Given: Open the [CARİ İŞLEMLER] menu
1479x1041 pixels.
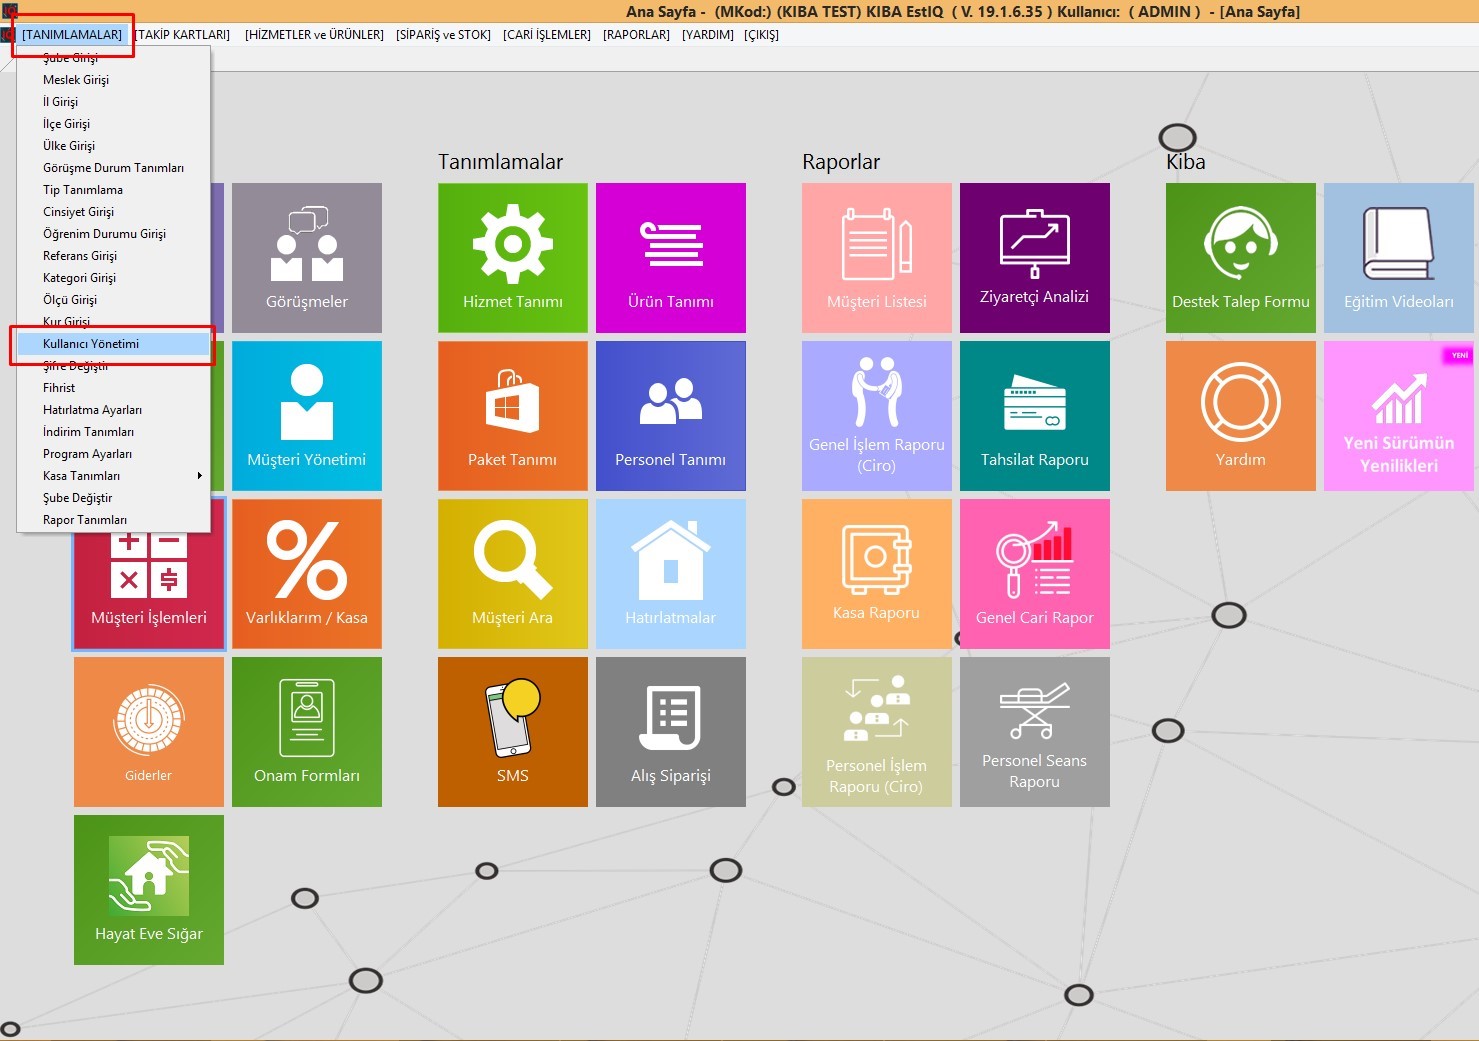Looking at the screenshot, I should [x=546, y=35].
